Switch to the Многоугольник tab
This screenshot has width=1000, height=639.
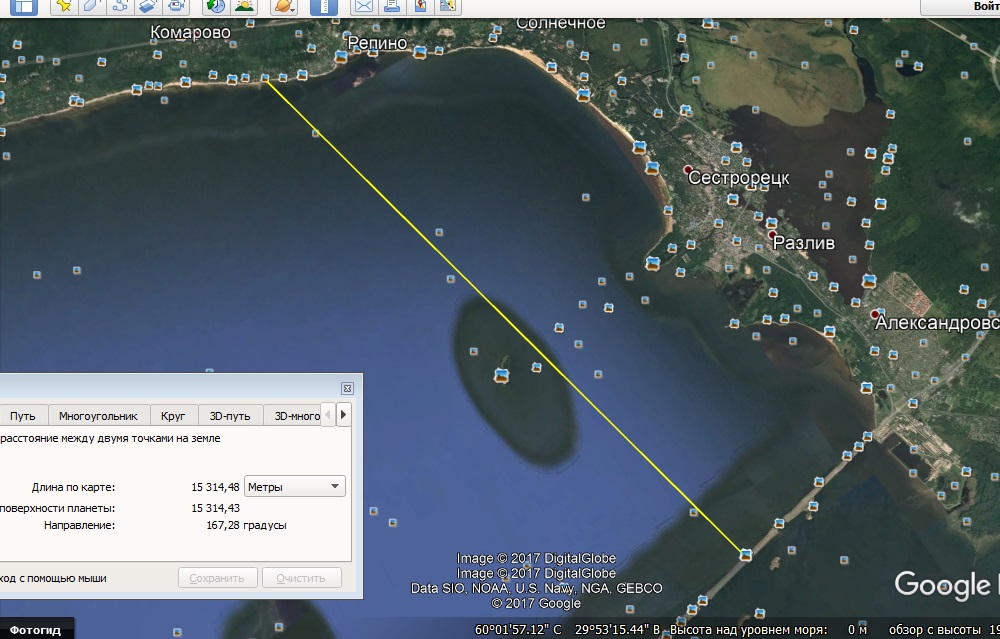click(x=98, y=416)
